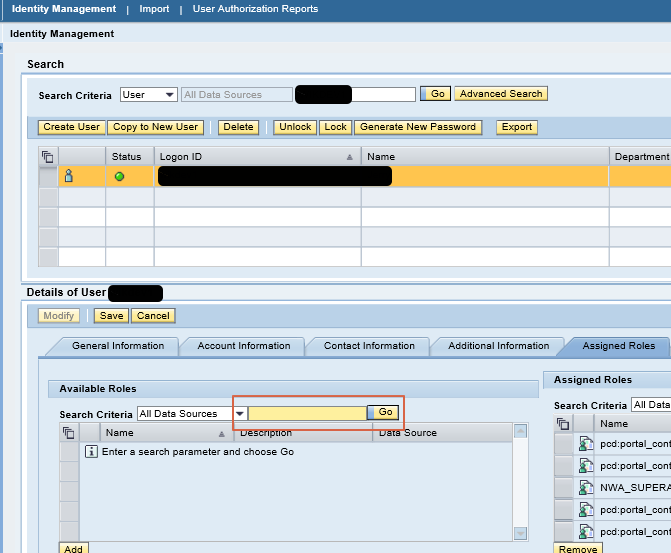Select row selector of NWA_SUPERA role
The width and height of the screenshot is (671, 553).
tap(564, 488)
